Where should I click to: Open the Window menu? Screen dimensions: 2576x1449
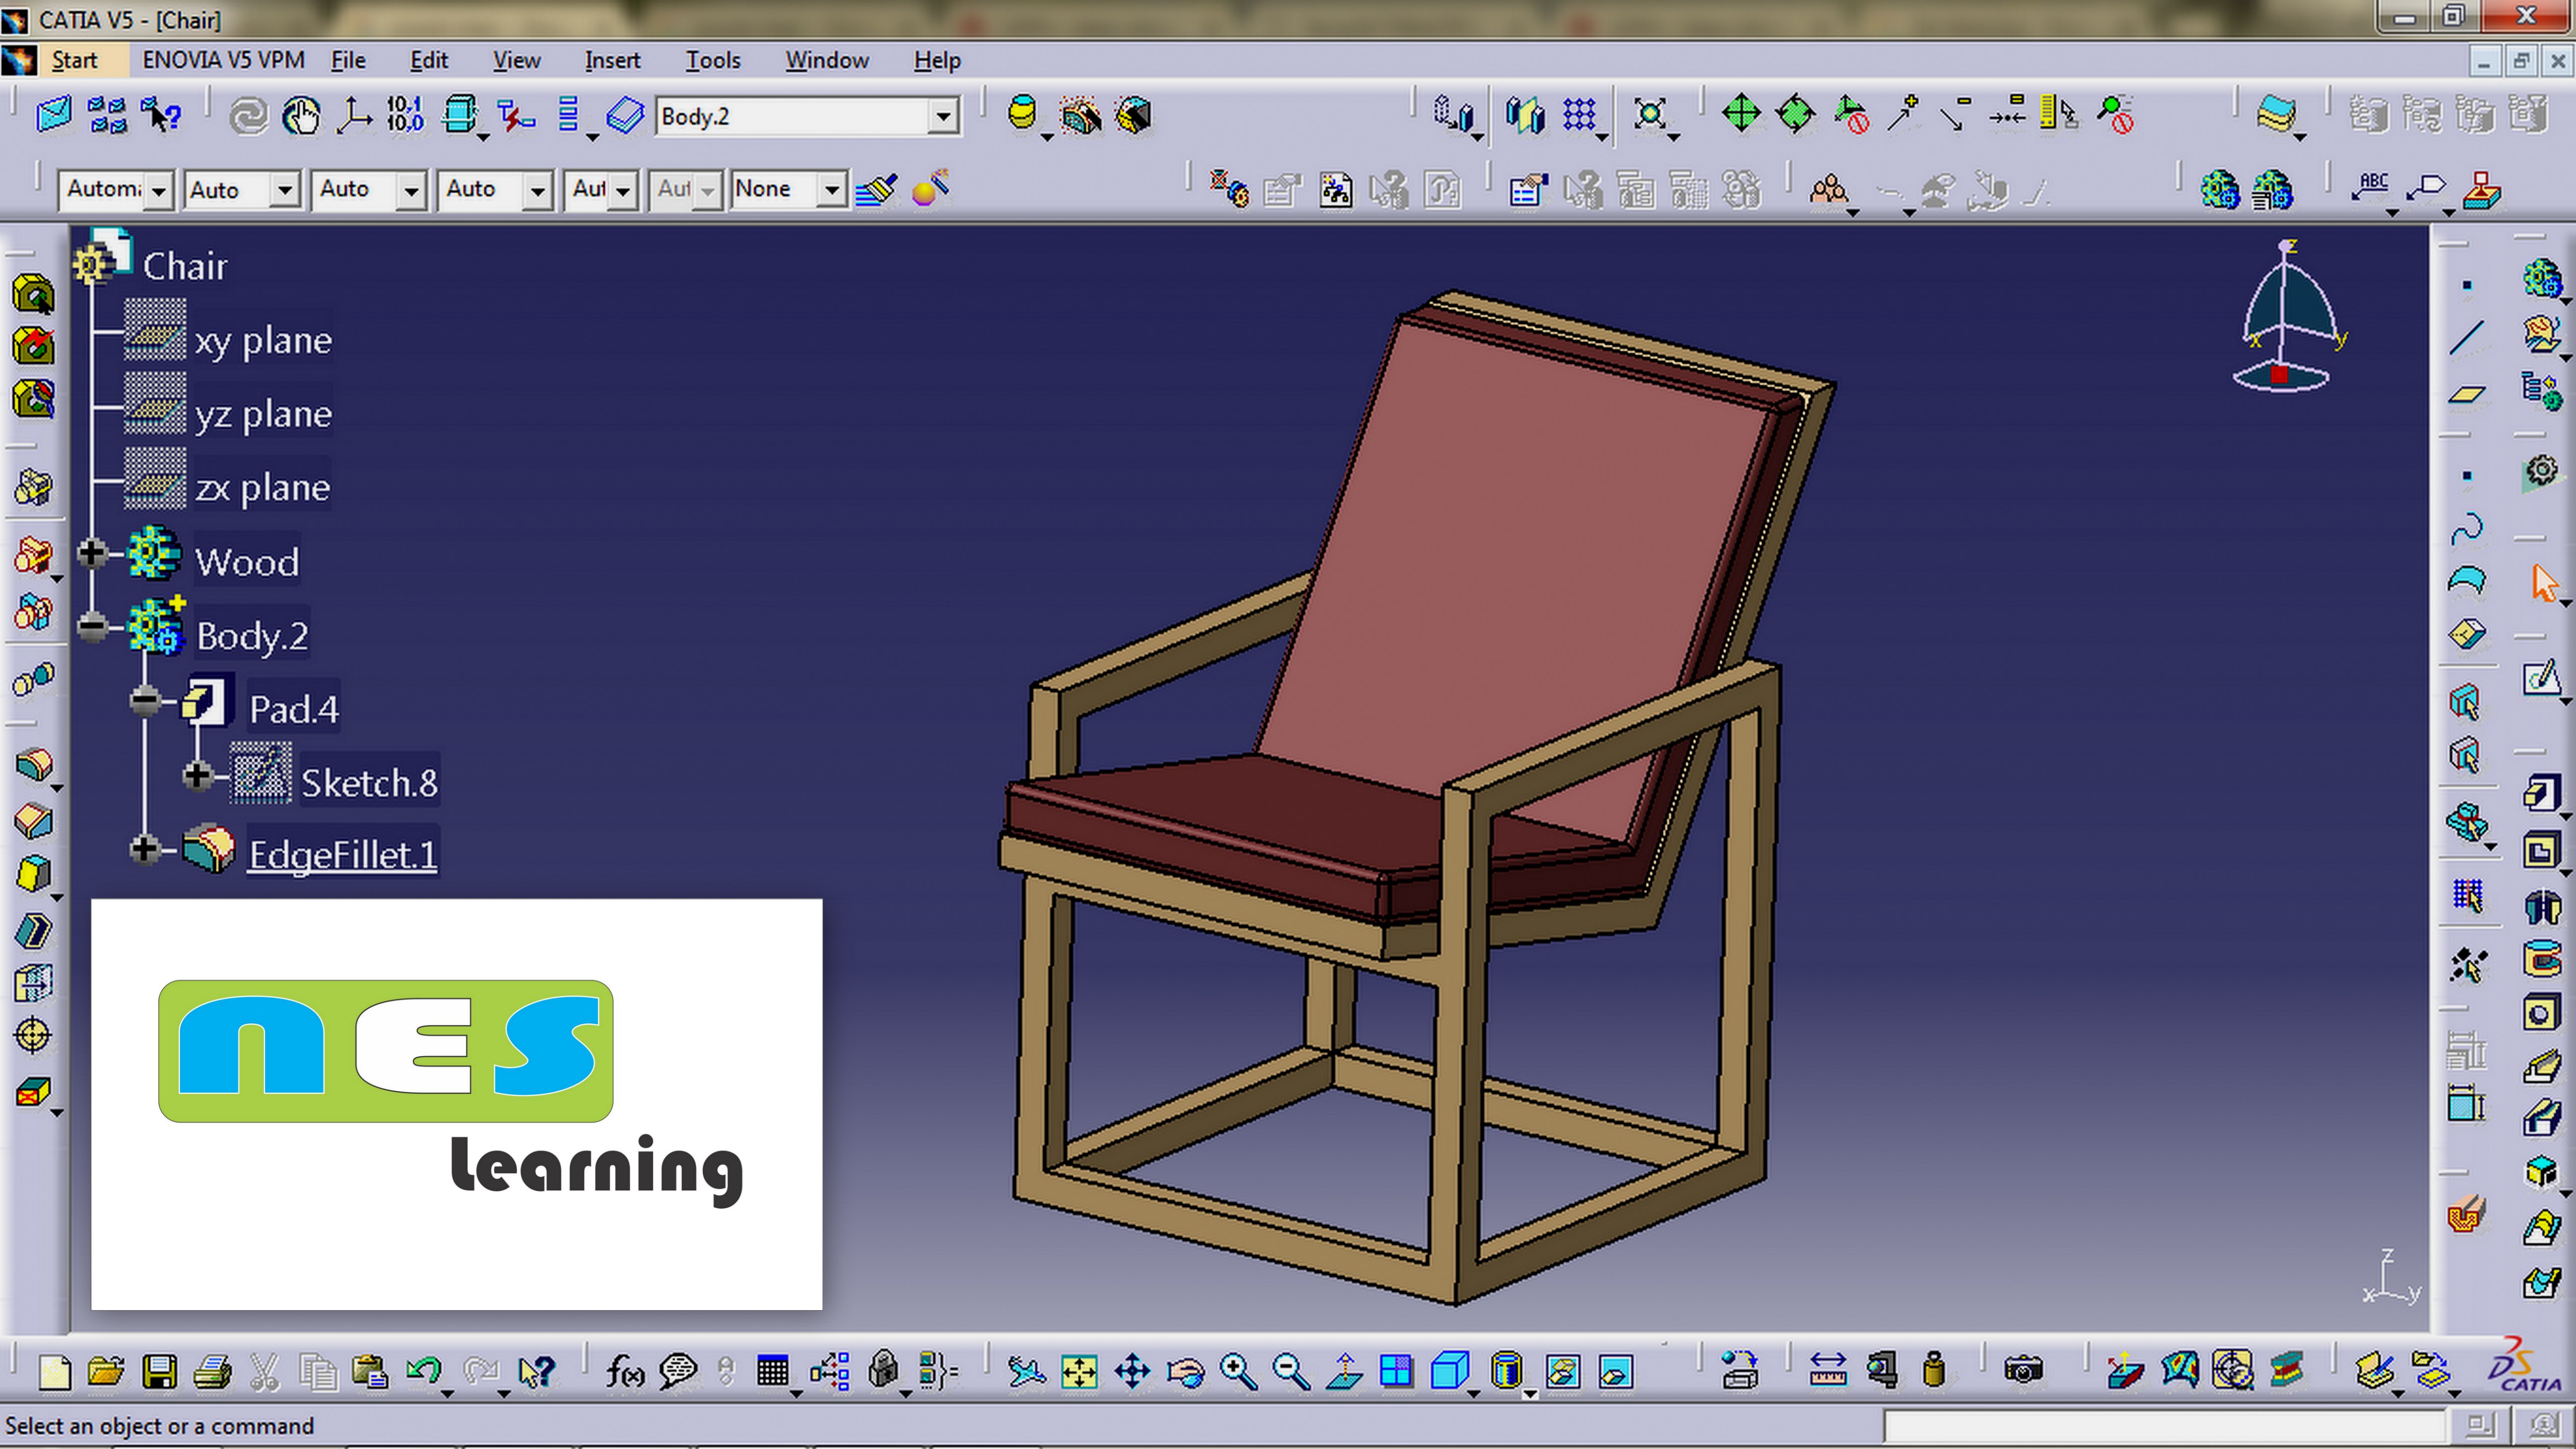827,60
